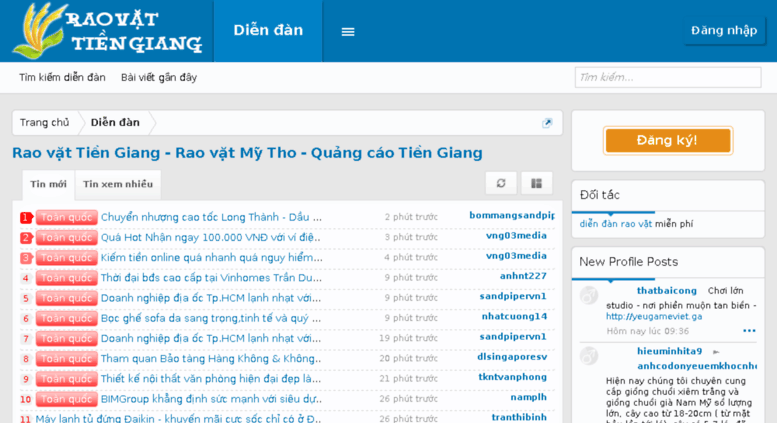Viewport: 777px width, 423px height.
Task: Open thread Kiếm tiền online quá nhanh
Action: (212, 258)
